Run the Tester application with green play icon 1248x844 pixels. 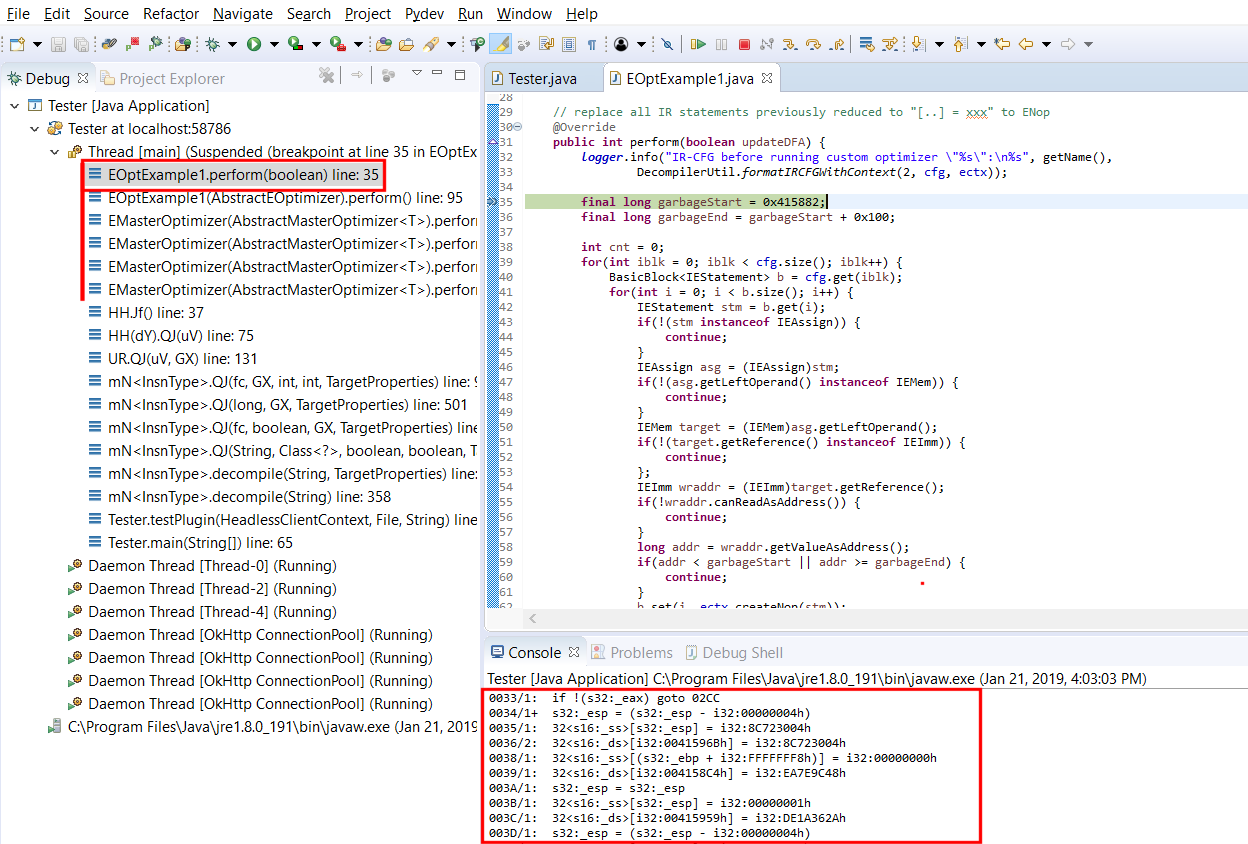click(252, 44)
